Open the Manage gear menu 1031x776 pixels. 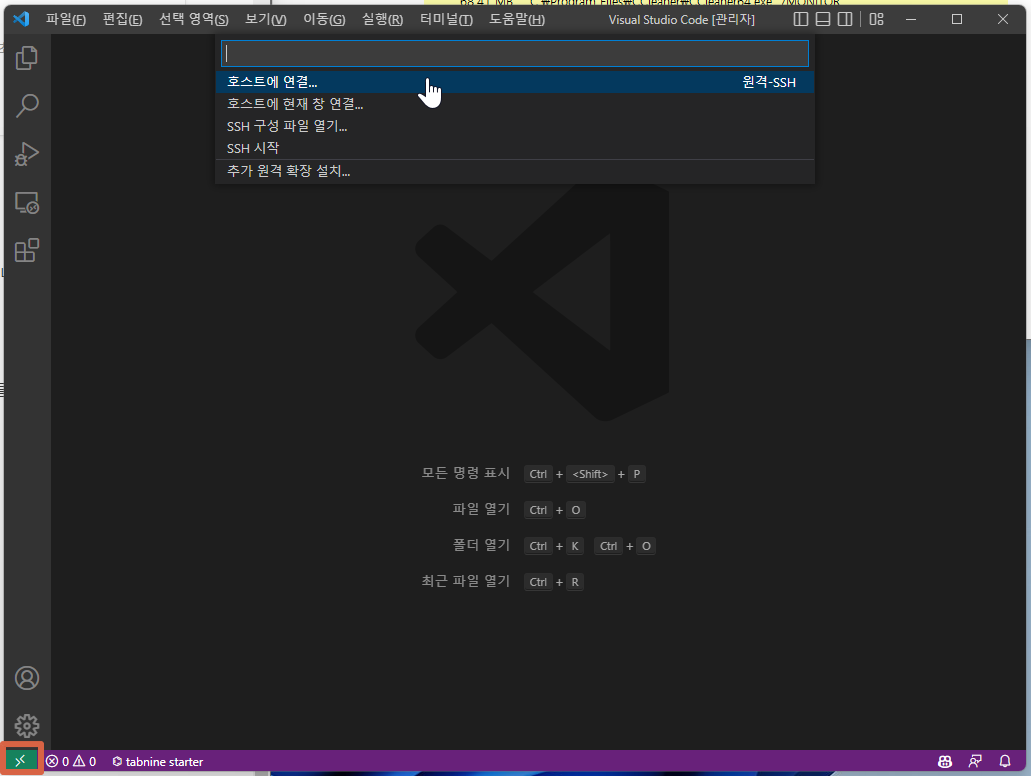27,726
